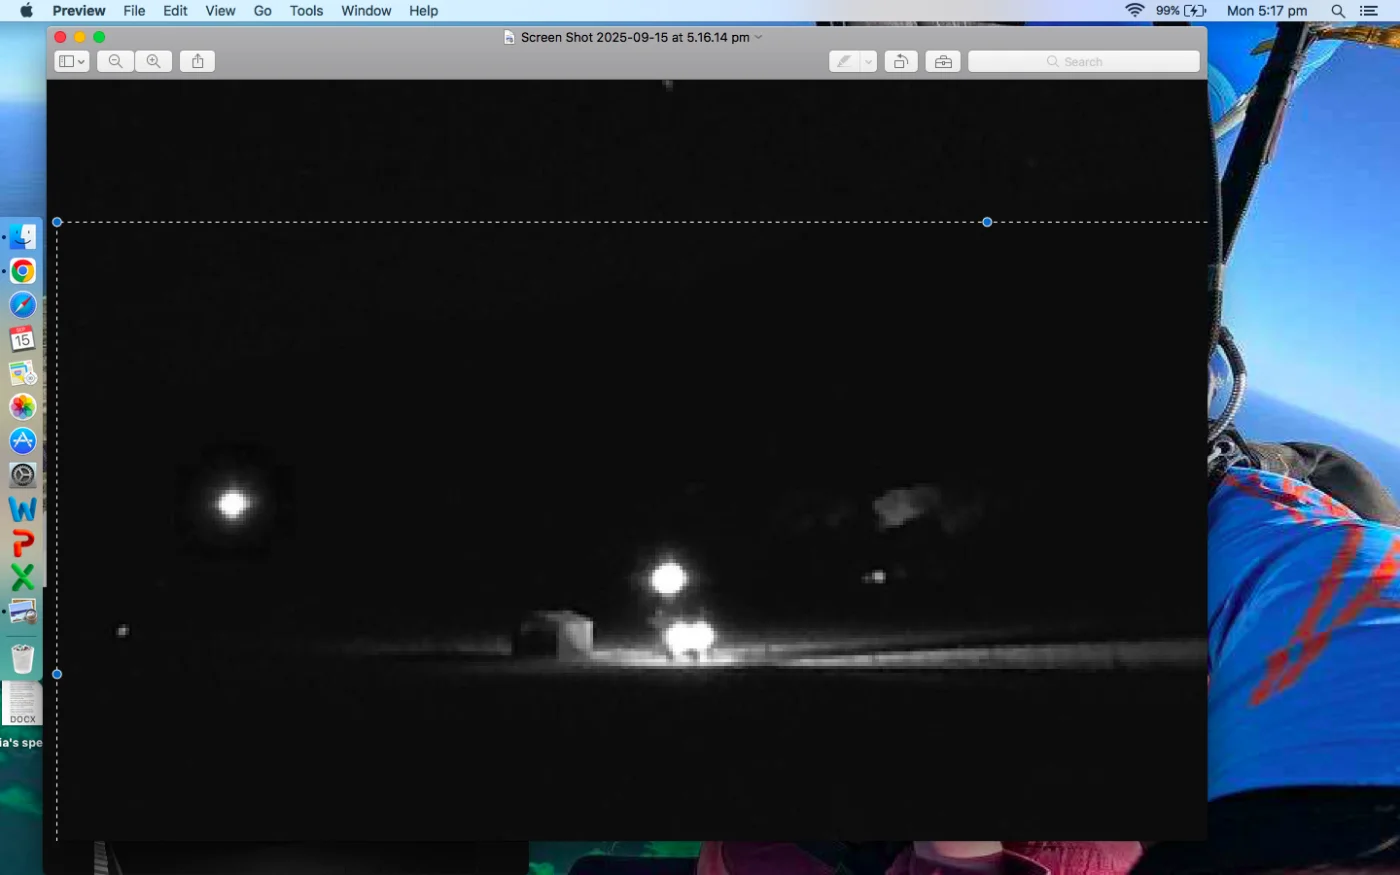Screen dimensions: 1400x875
Task: Open the sidebar view mode dropdown
Action: click(x=71, y=61)
